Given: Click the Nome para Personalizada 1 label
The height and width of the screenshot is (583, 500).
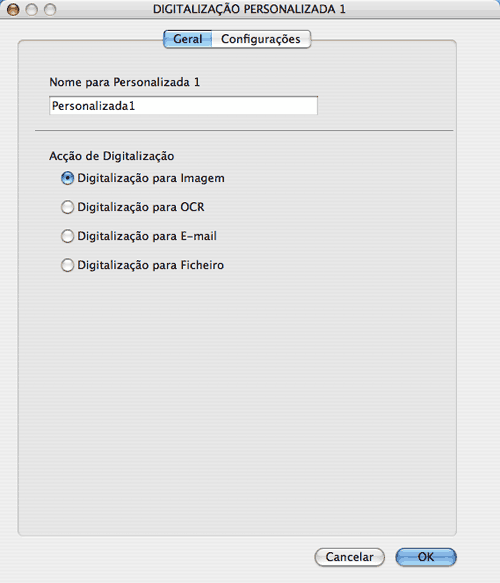Looking at the screenshot, I should click(x=125, y=82).
